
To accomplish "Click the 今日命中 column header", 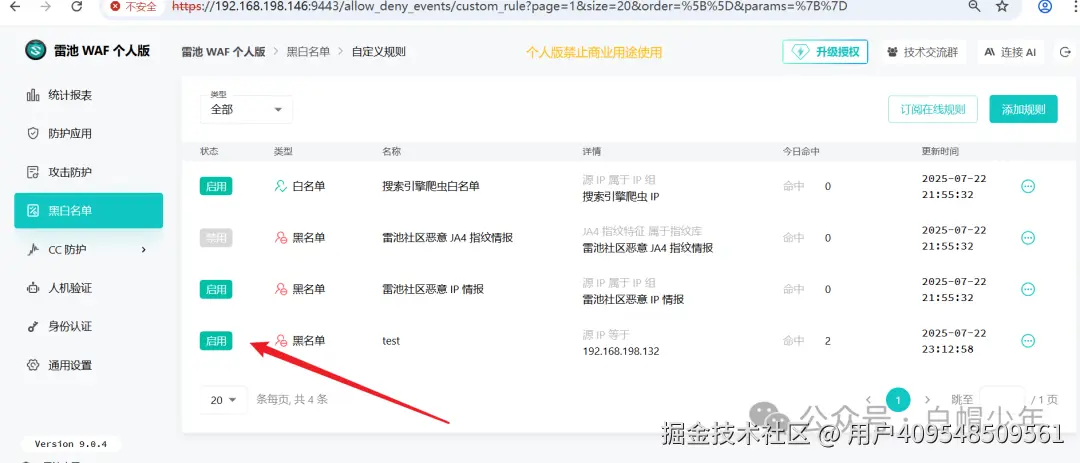I will 800,152.
